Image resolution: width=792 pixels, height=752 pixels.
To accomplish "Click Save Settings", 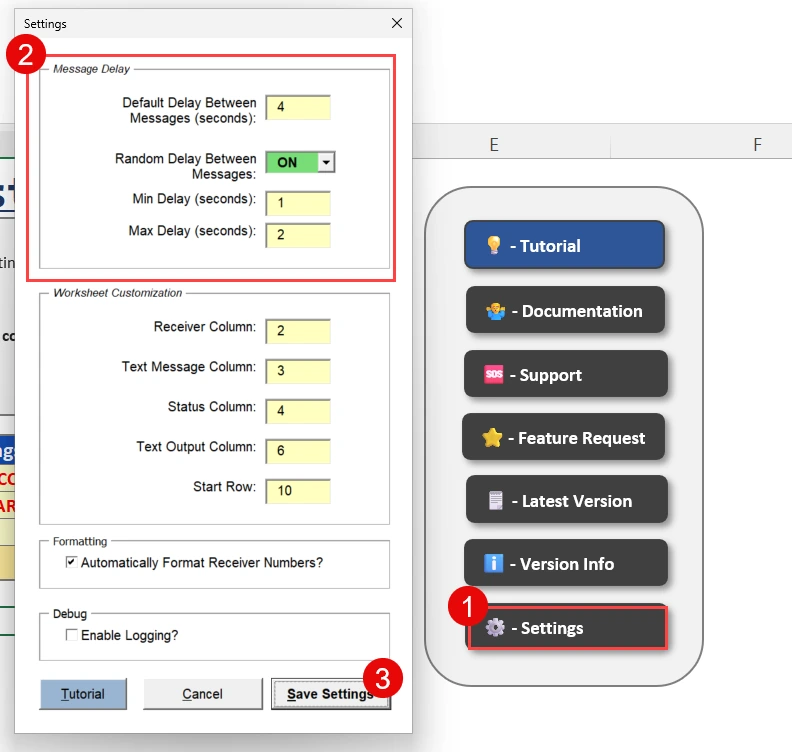I will pyautogui.click(x=331, y=694).
